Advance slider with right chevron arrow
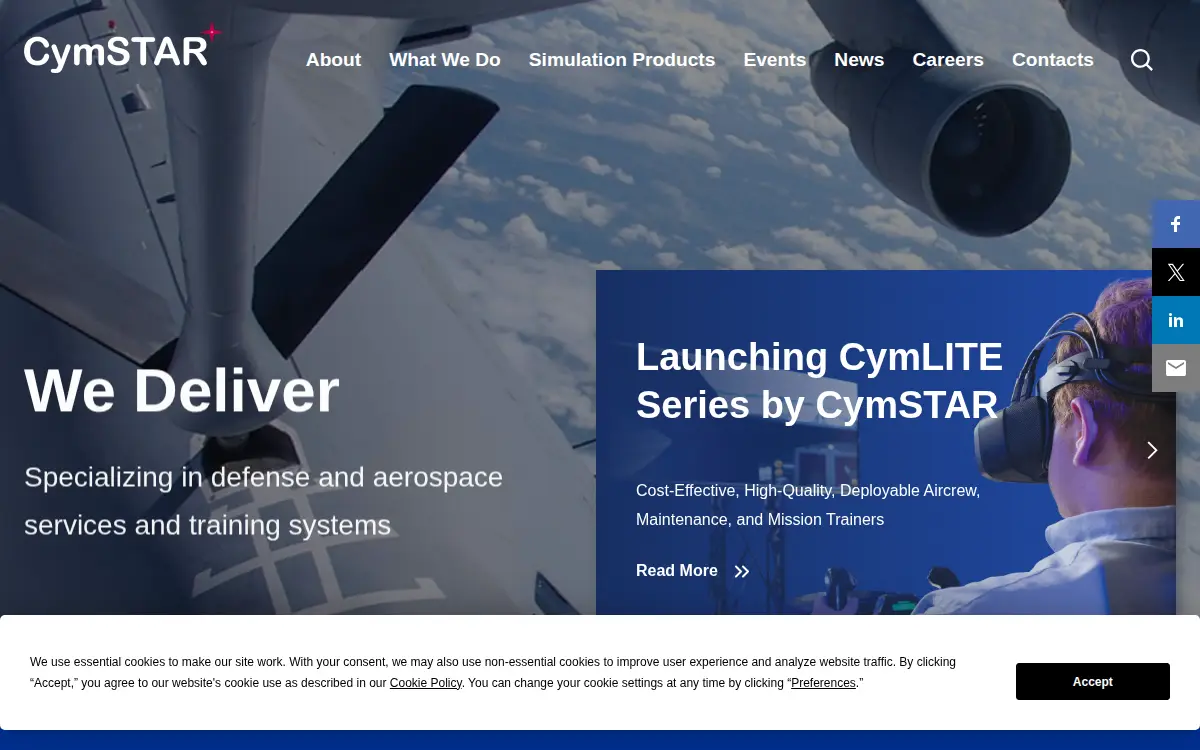This screenshot has height=750, width=1200. tap(1152, 450)
